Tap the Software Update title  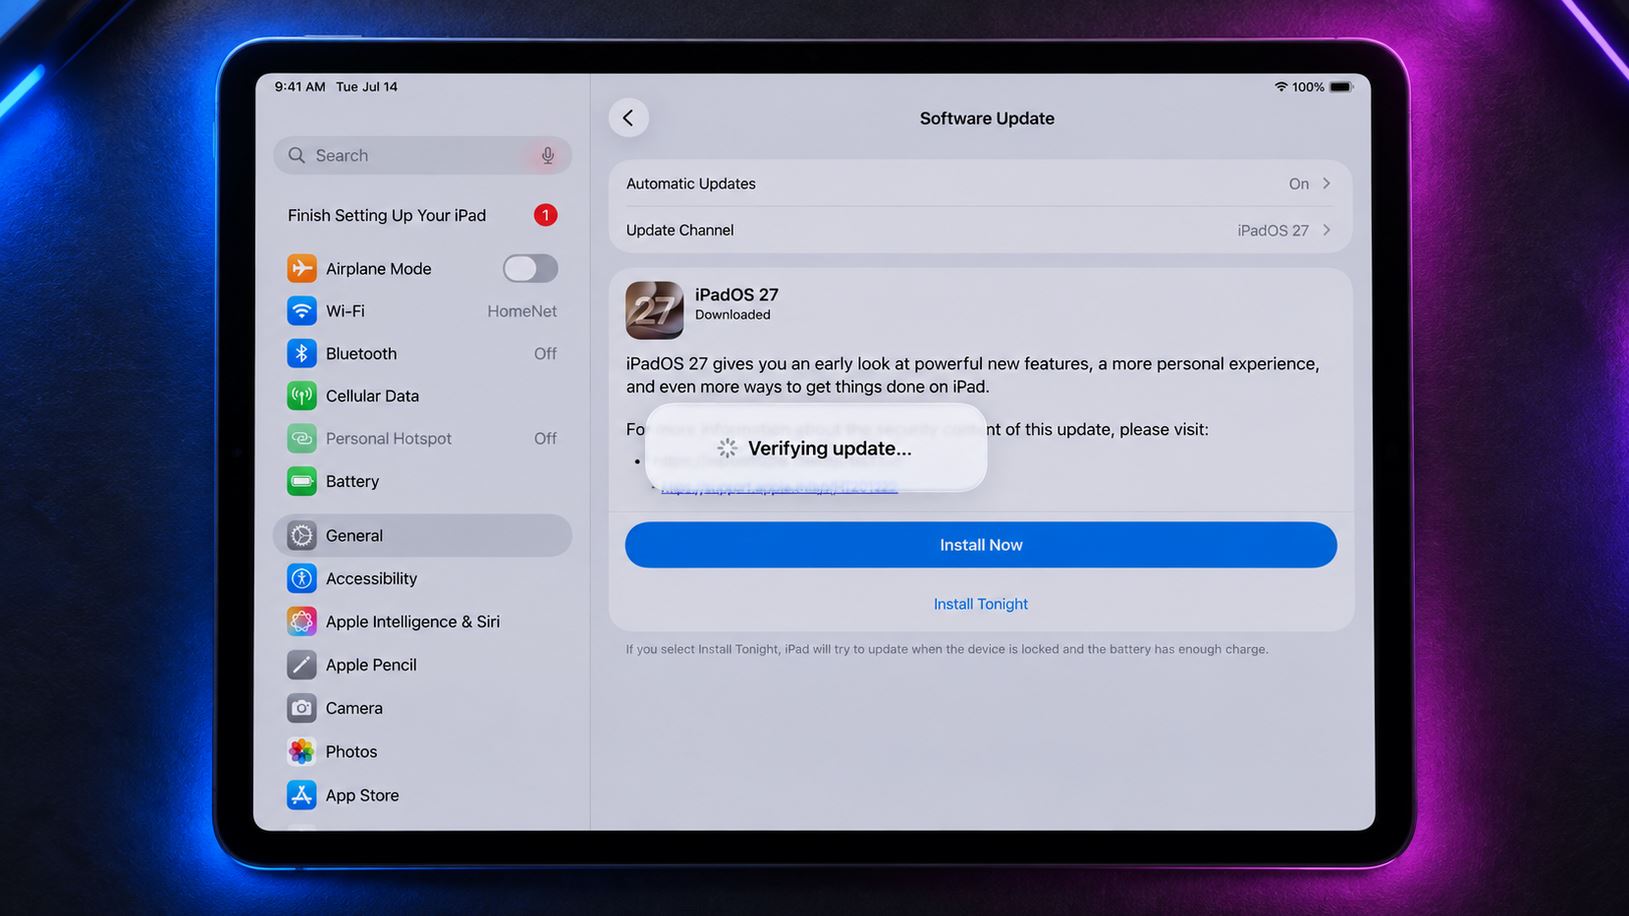click(987, 118)
